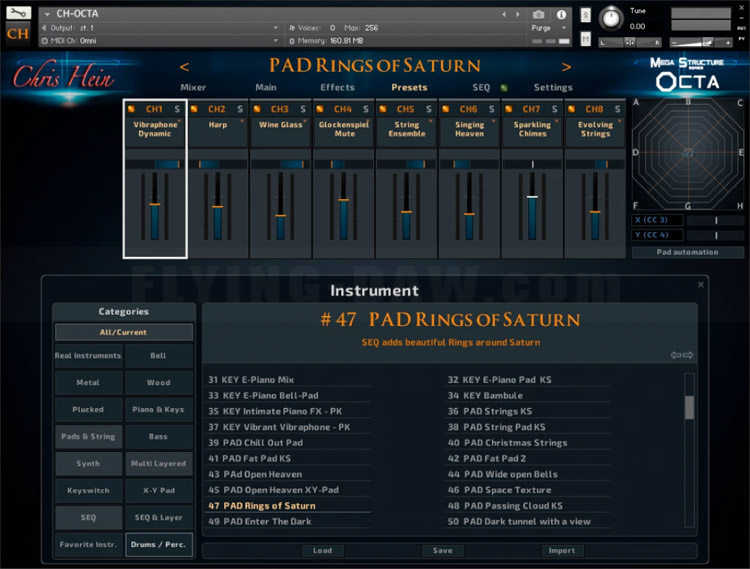
Task: Select the All/Current category
Action: pyautogui.click(x=124, y=332)
